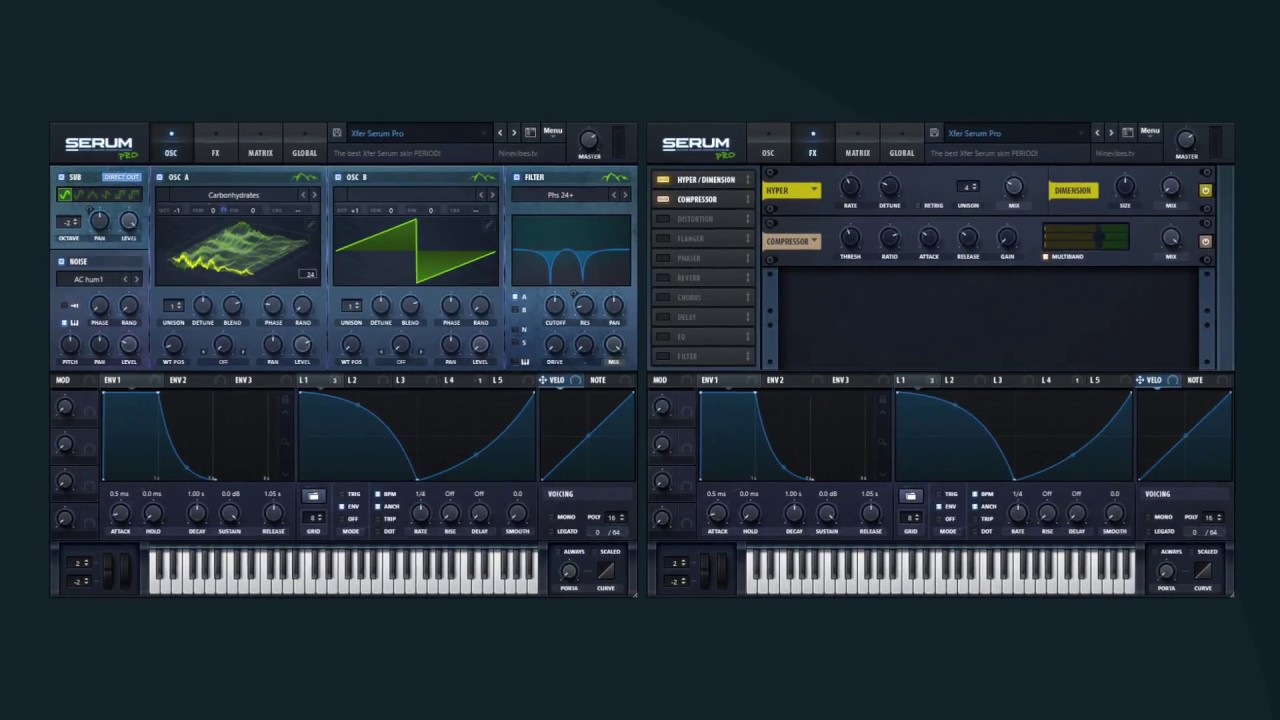Toggle the NOISE oscillator enable box
Screen dimensions: 1280x720
pos(61,261)
